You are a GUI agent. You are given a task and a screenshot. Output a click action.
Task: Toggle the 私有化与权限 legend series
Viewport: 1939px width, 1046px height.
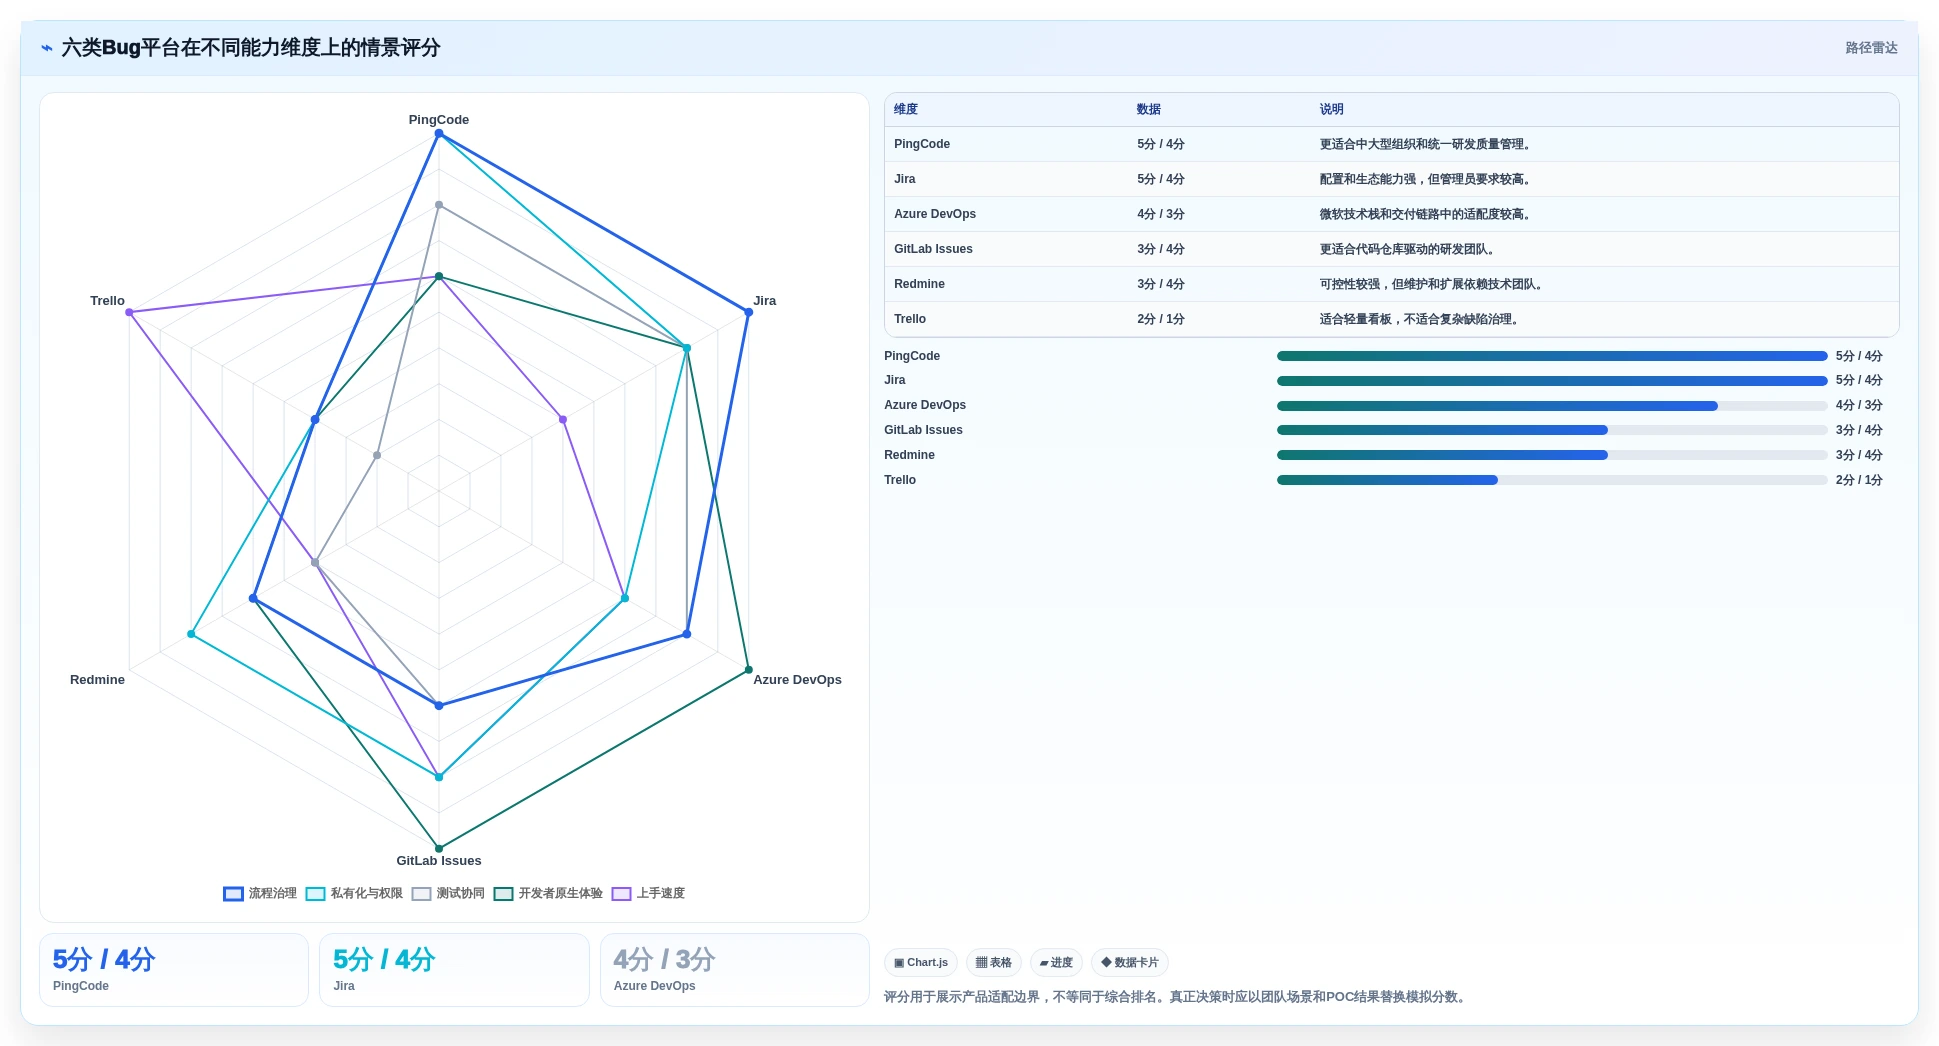(354, 893)
